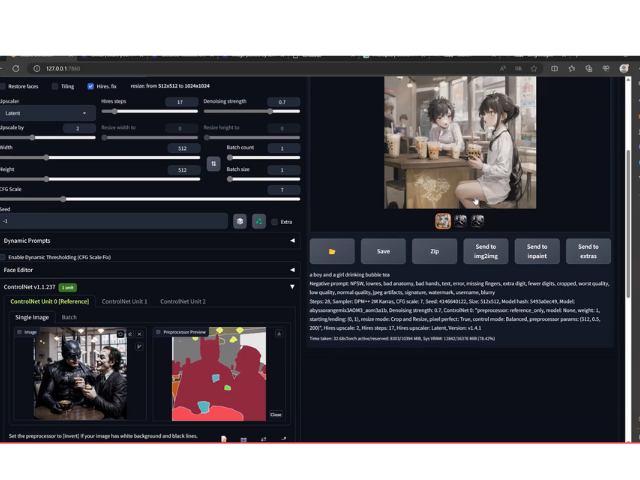Reload the page with the browser refresh icon
The height and width of the screenshot is (480, 640).
16,69
